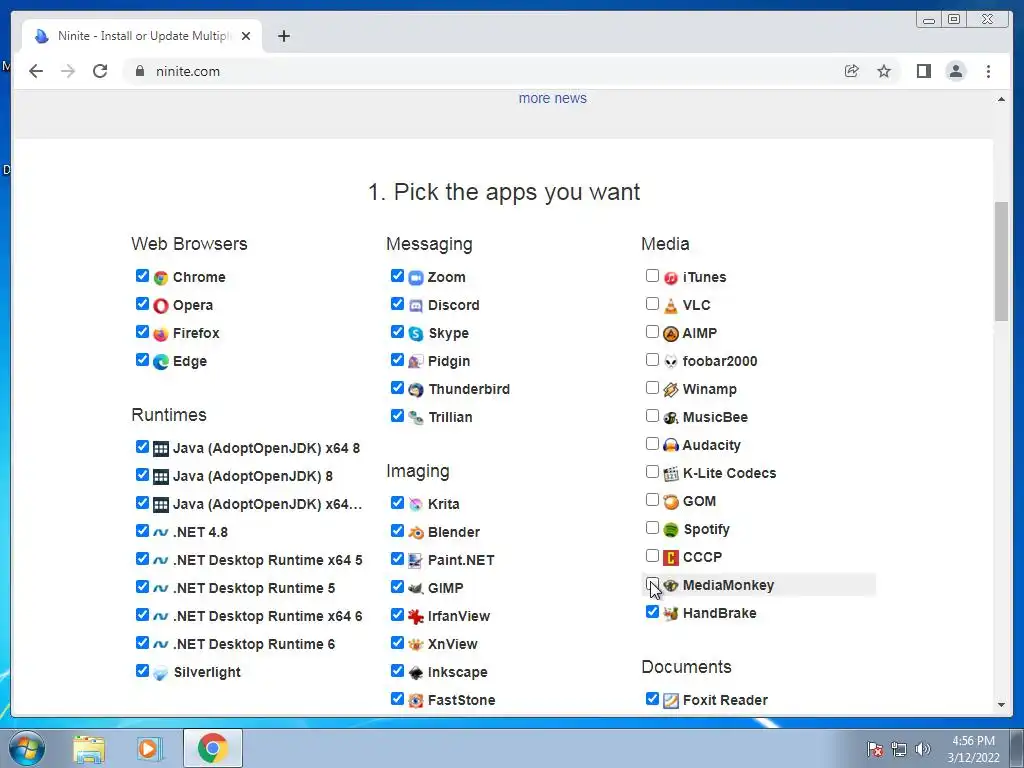Uncheck the Chrome checkbox
1024x768 pixels.
(x=142, y=276)
